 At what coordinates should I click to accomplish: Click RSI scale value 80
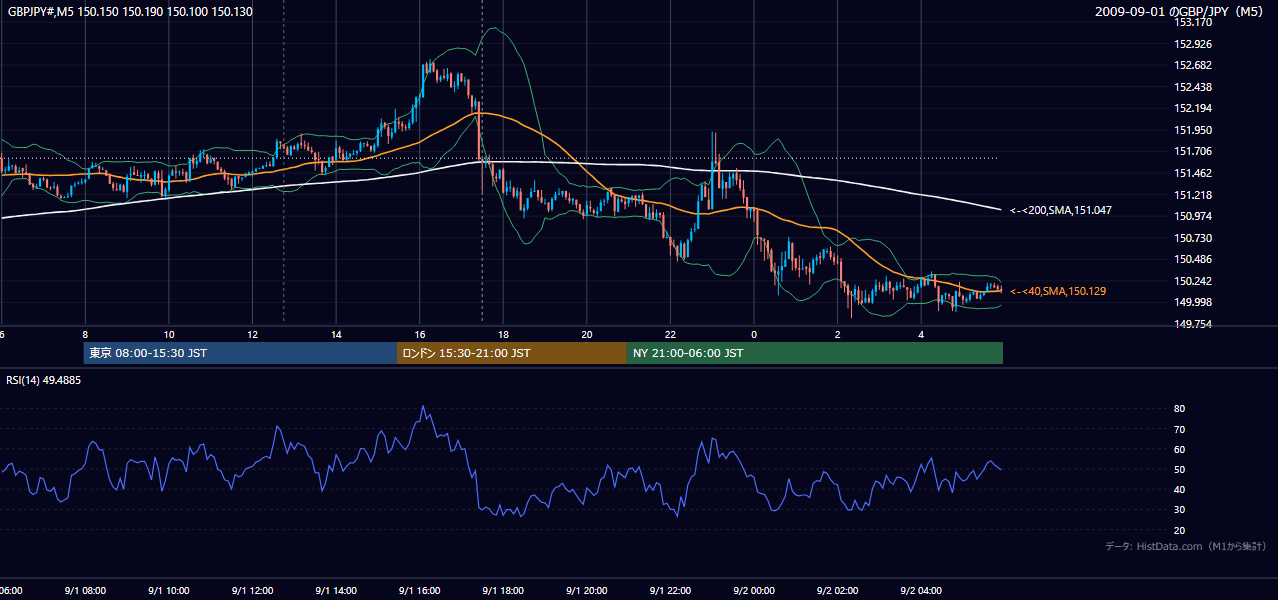1180,409
